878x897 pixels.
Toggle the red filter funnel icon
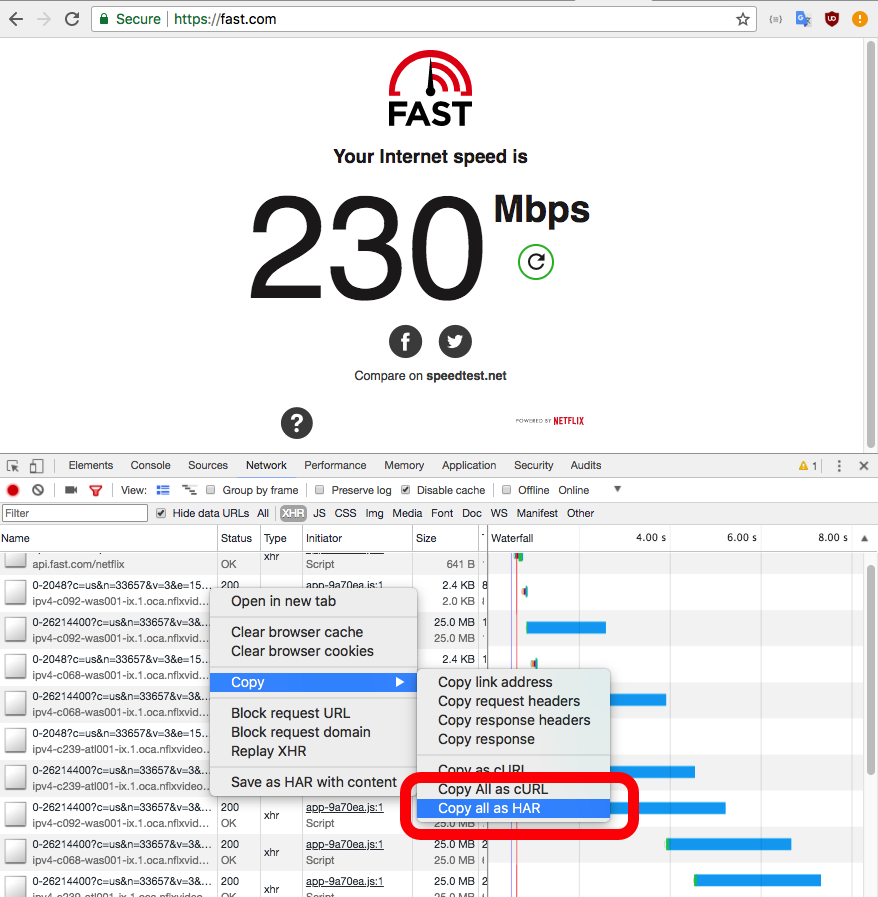click(x=96, y=490)
